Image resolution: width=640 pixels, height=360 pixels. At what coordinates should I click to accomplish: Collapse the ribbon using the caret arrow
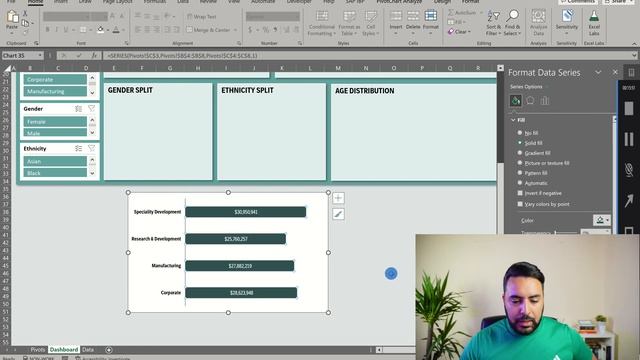[634, 43]
